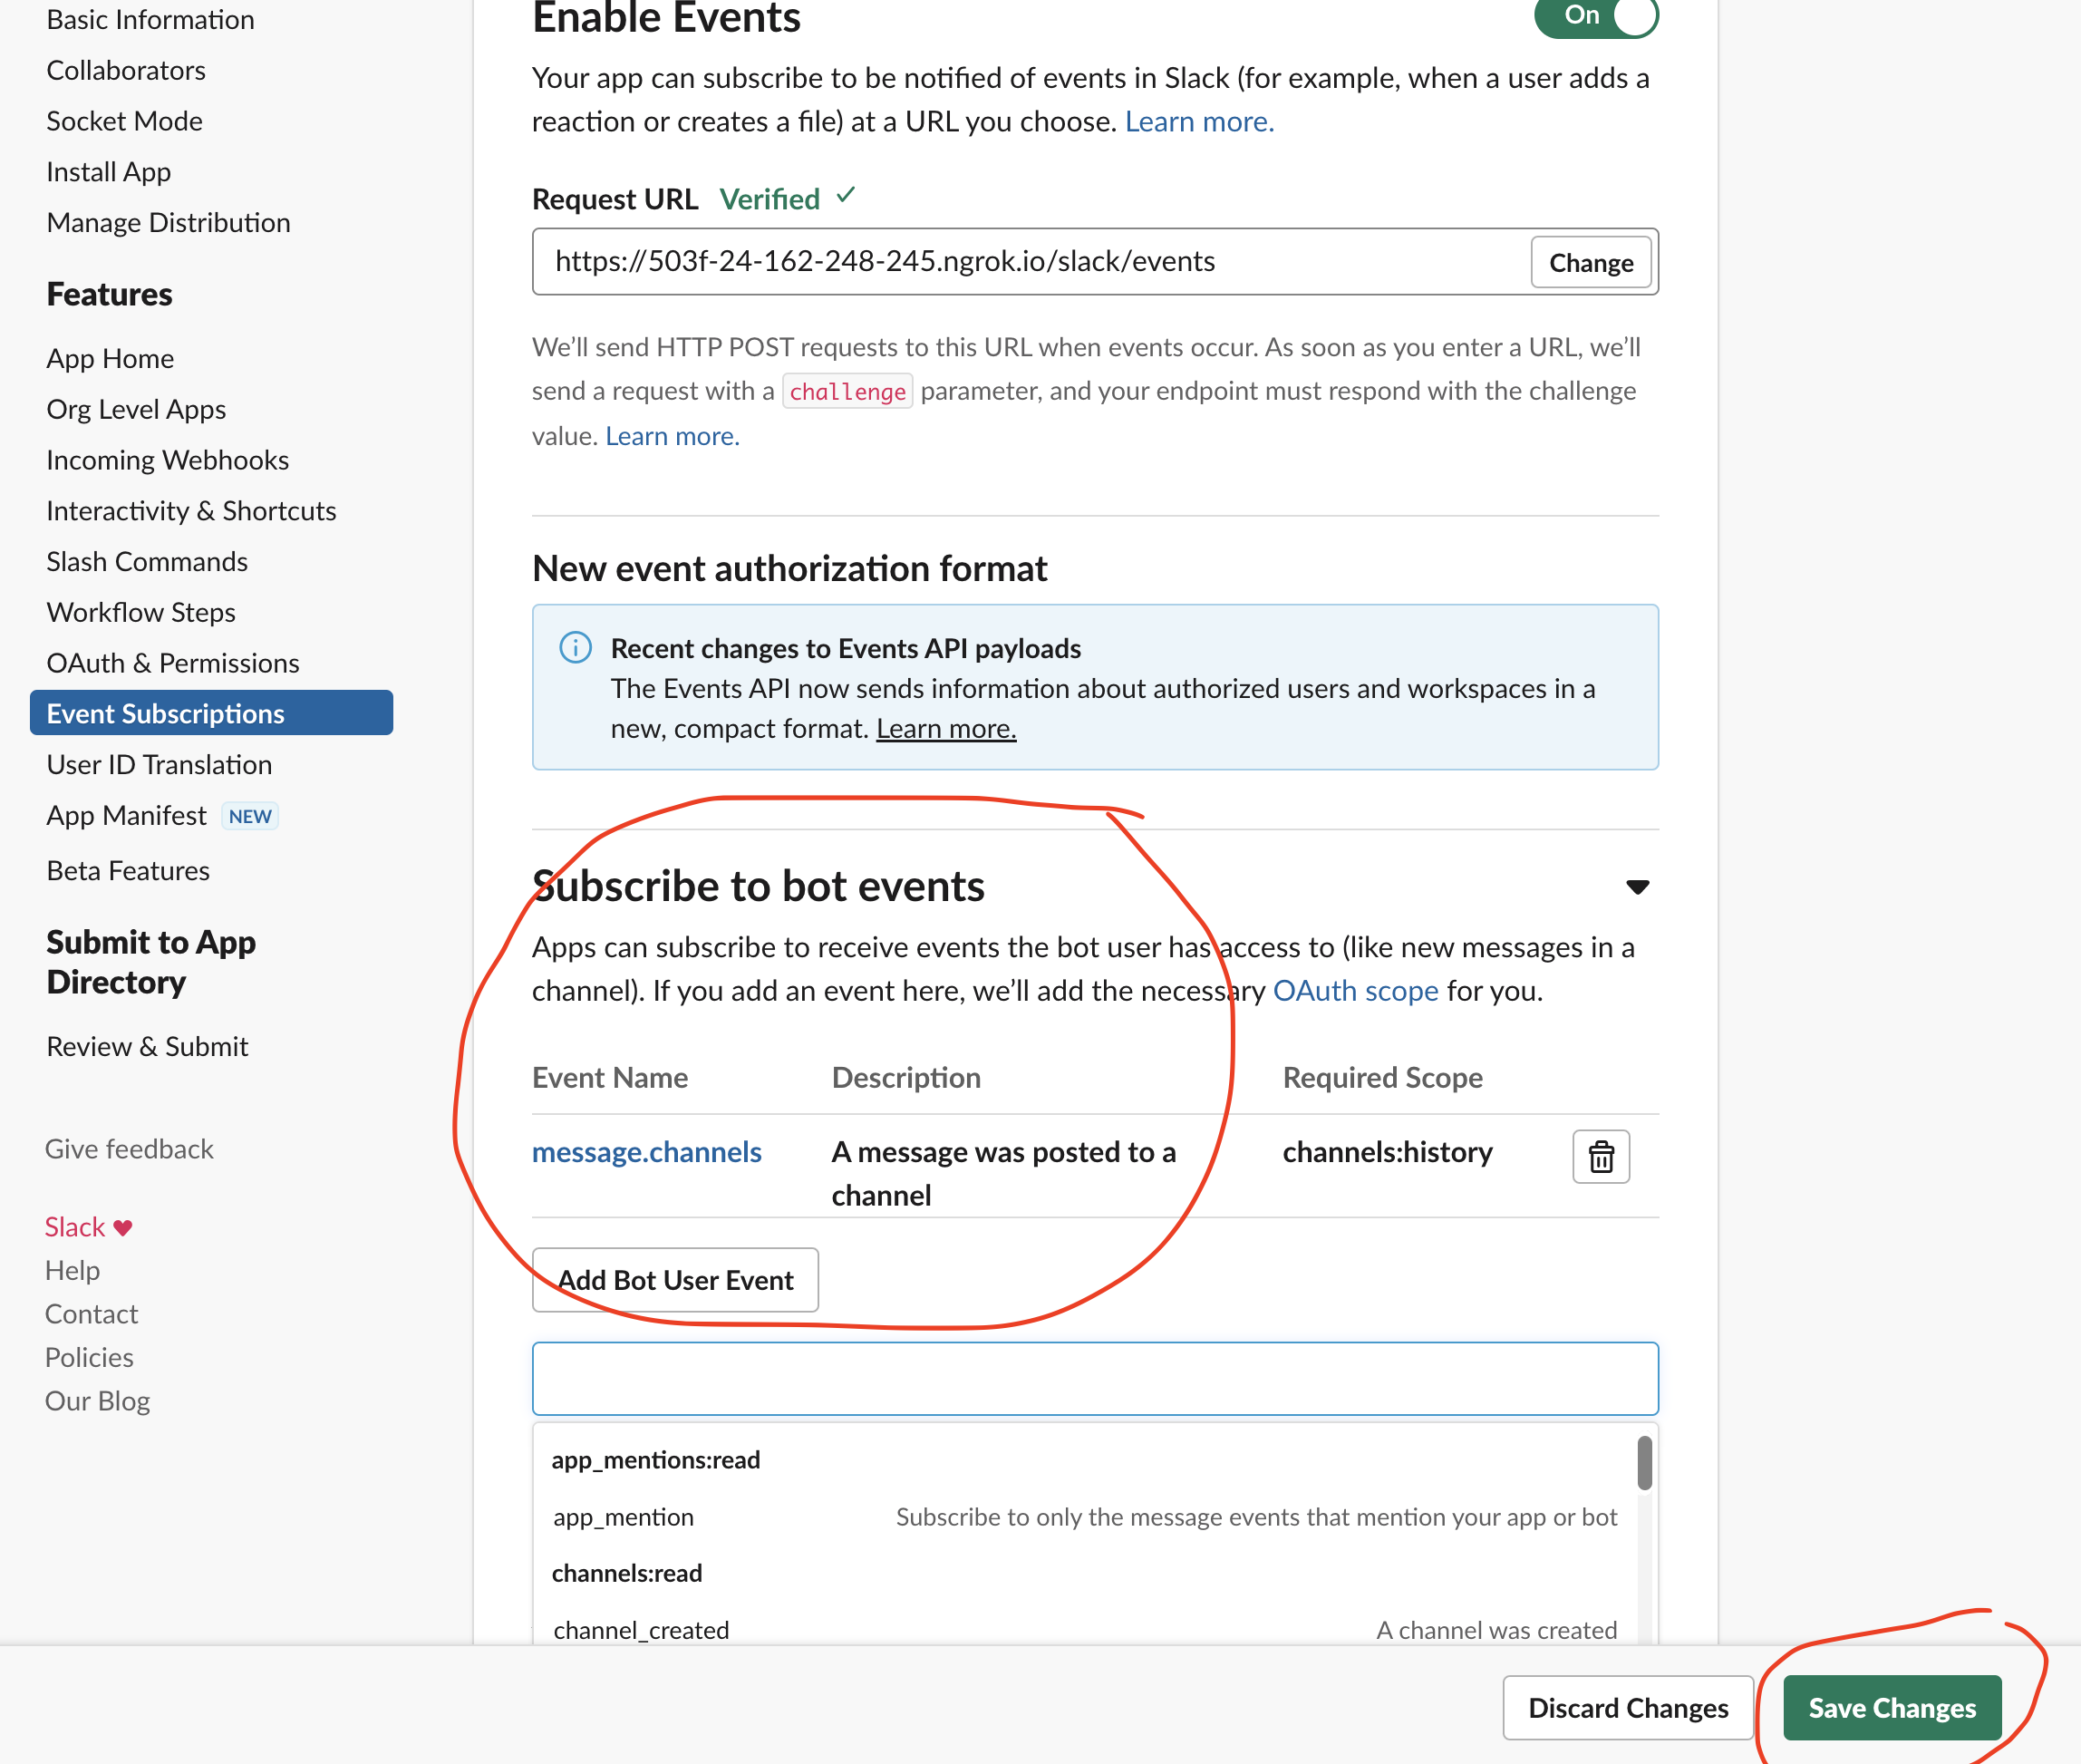Open Interactivity & Shortcuts
This screenshot has width=2081, height=1764.
[191, 510]
